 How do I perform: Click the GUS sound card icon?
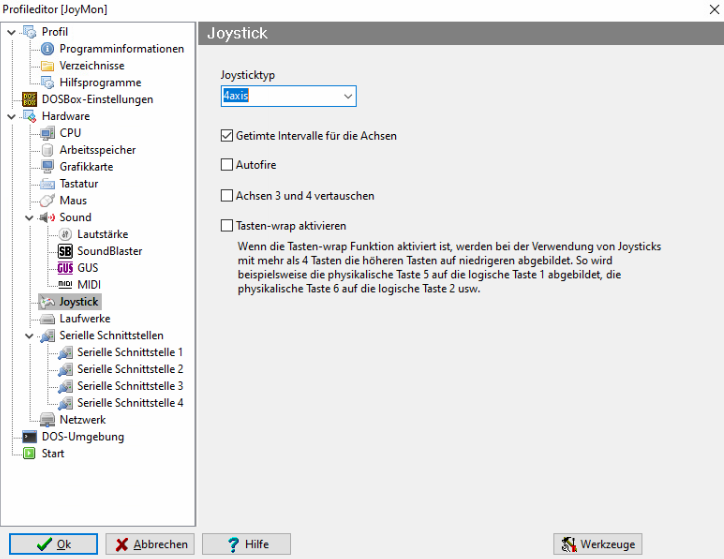coord(65,268)
